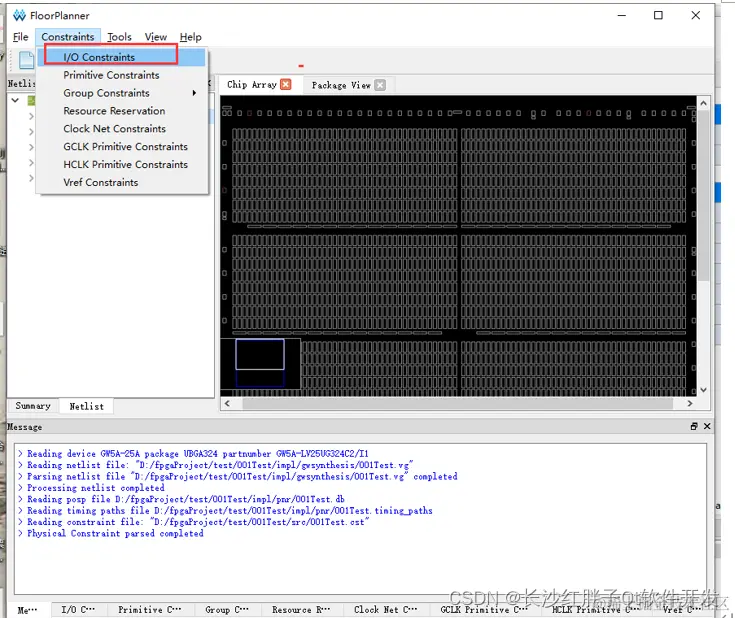Image resolution: width=735 pixels, height=618 pixels.
Task: Click the 'Reading timing paths file' message
Action: point(230,511)
